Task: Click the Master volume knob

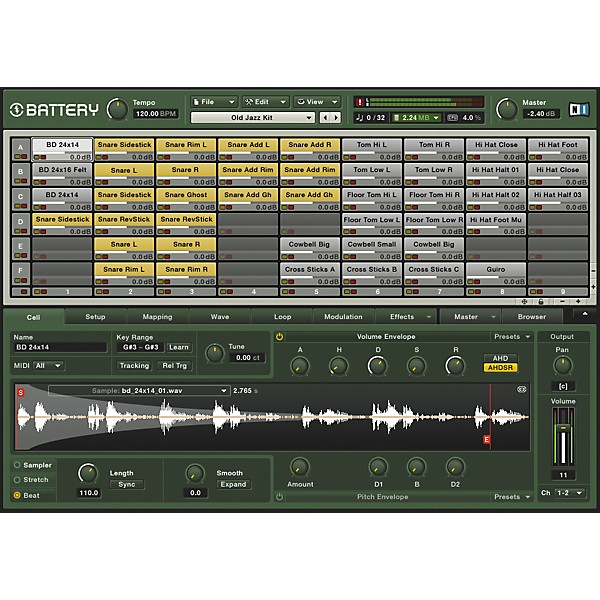Action: tap(507, 109)
